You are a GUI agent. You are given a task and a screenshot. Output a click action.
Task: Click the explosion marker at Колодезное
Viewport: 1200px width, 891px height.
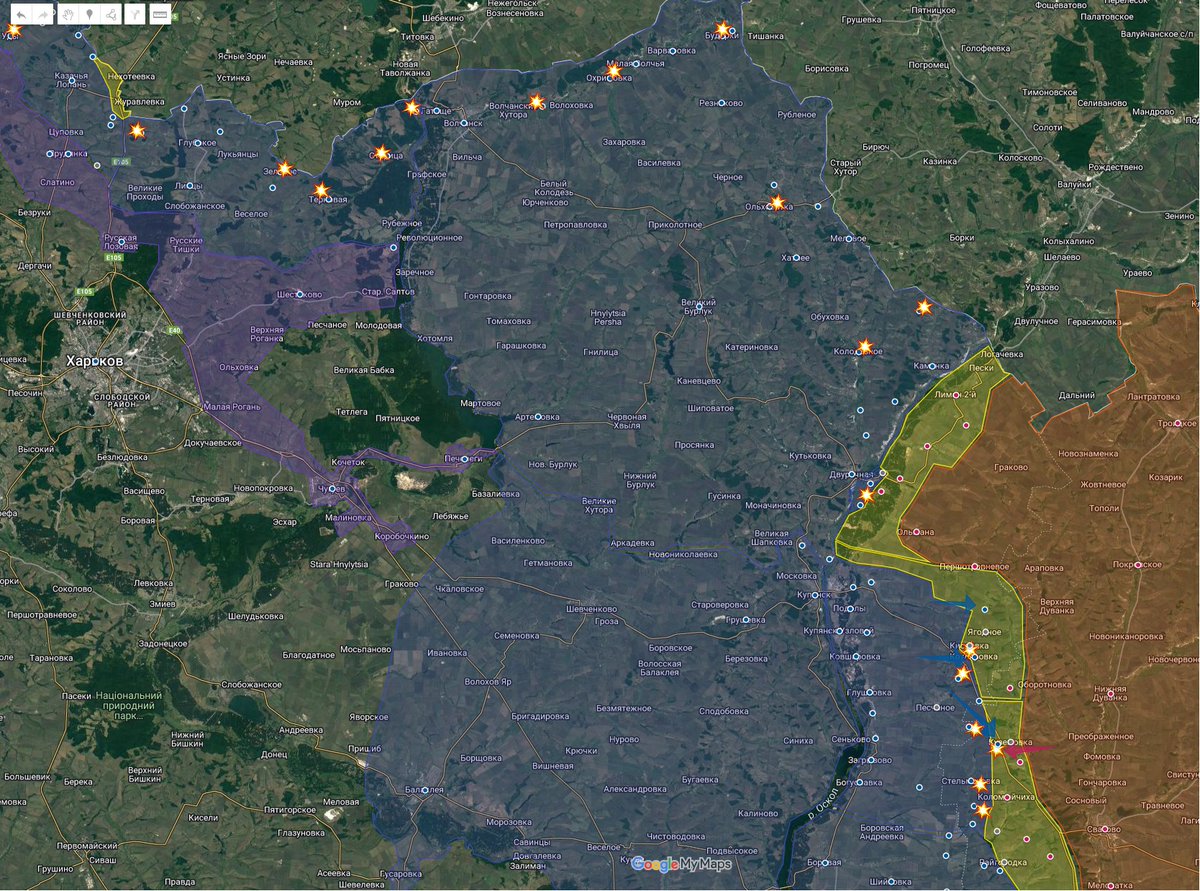pyautogui.click(x=865, y=347)
